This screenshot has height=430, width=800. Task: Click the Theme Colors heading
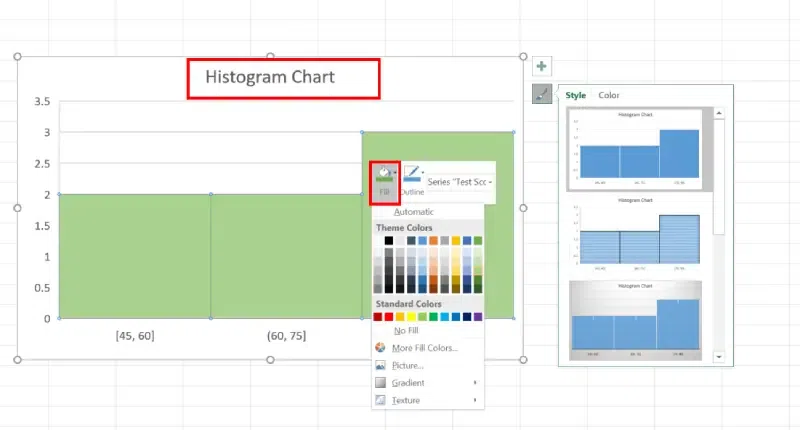[404, 227]
